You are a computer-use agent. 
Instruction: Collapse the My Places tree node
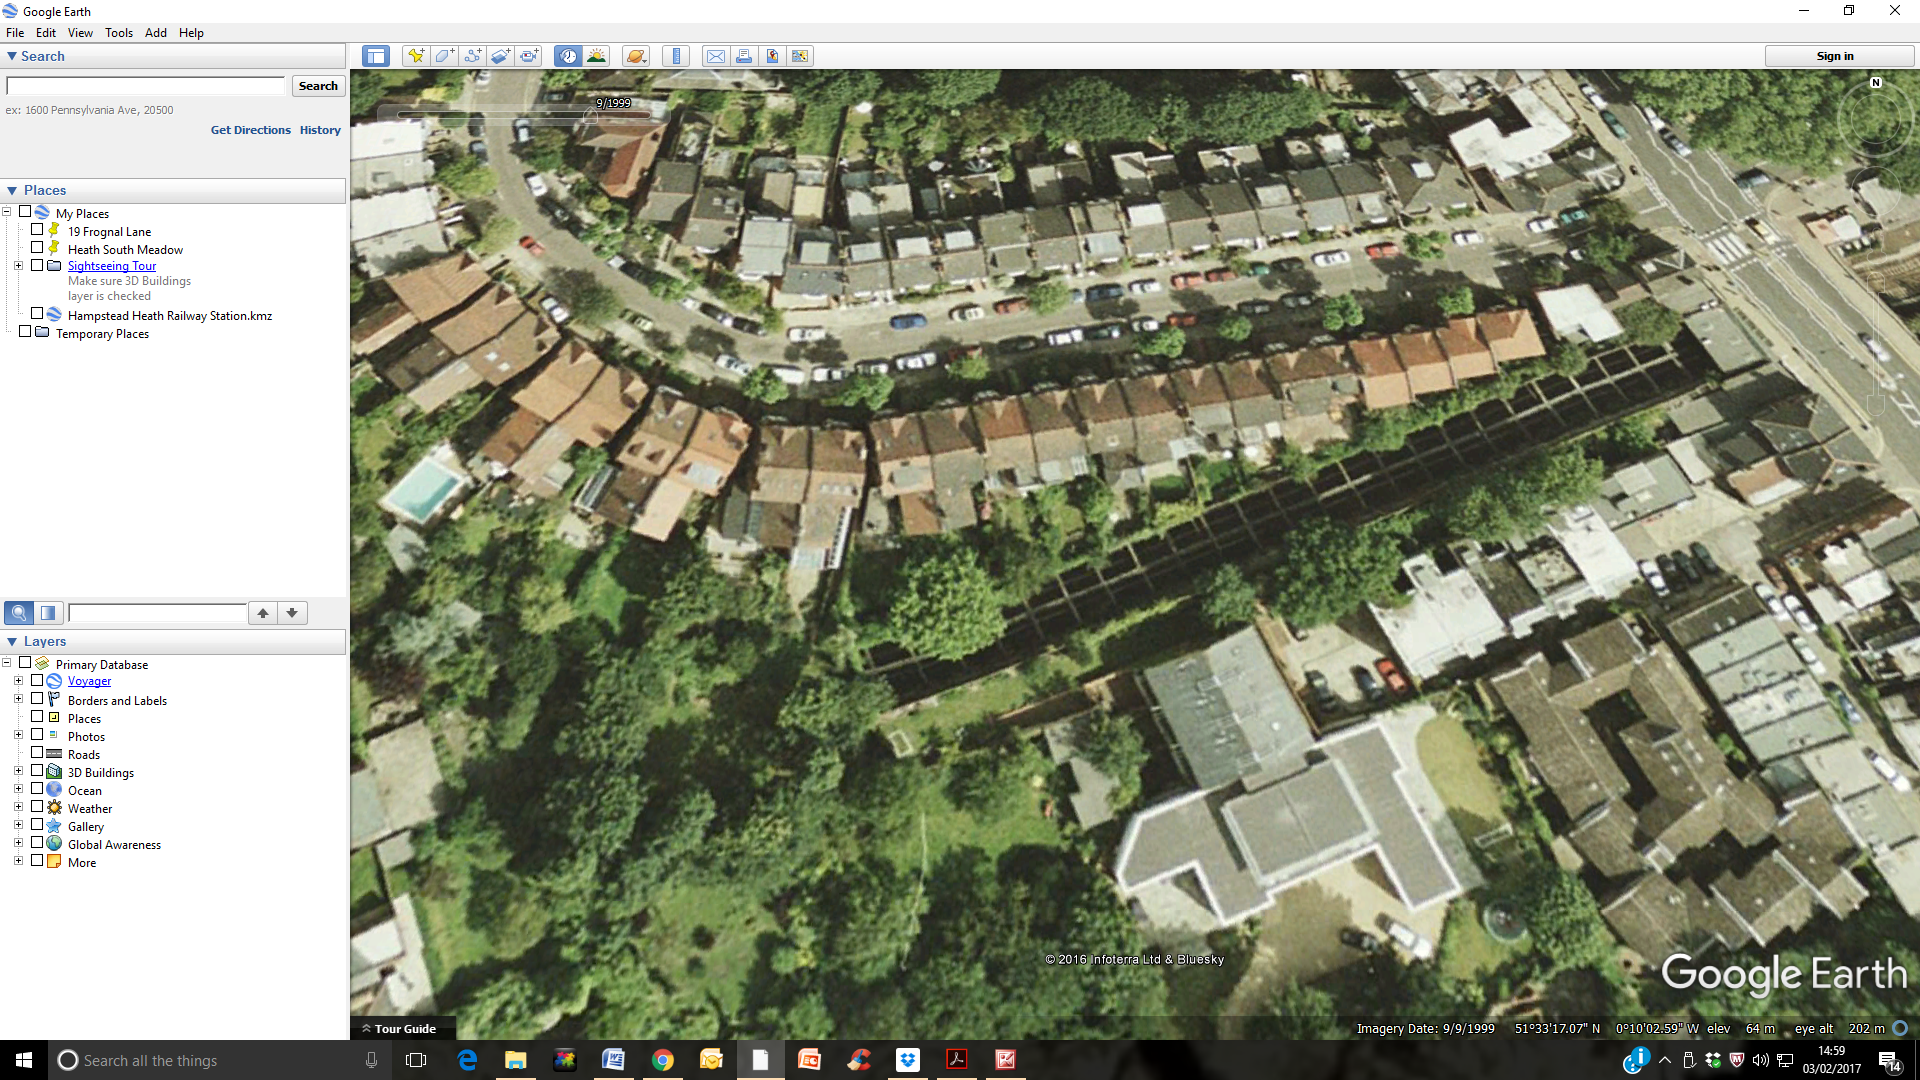tap(6, 212)
